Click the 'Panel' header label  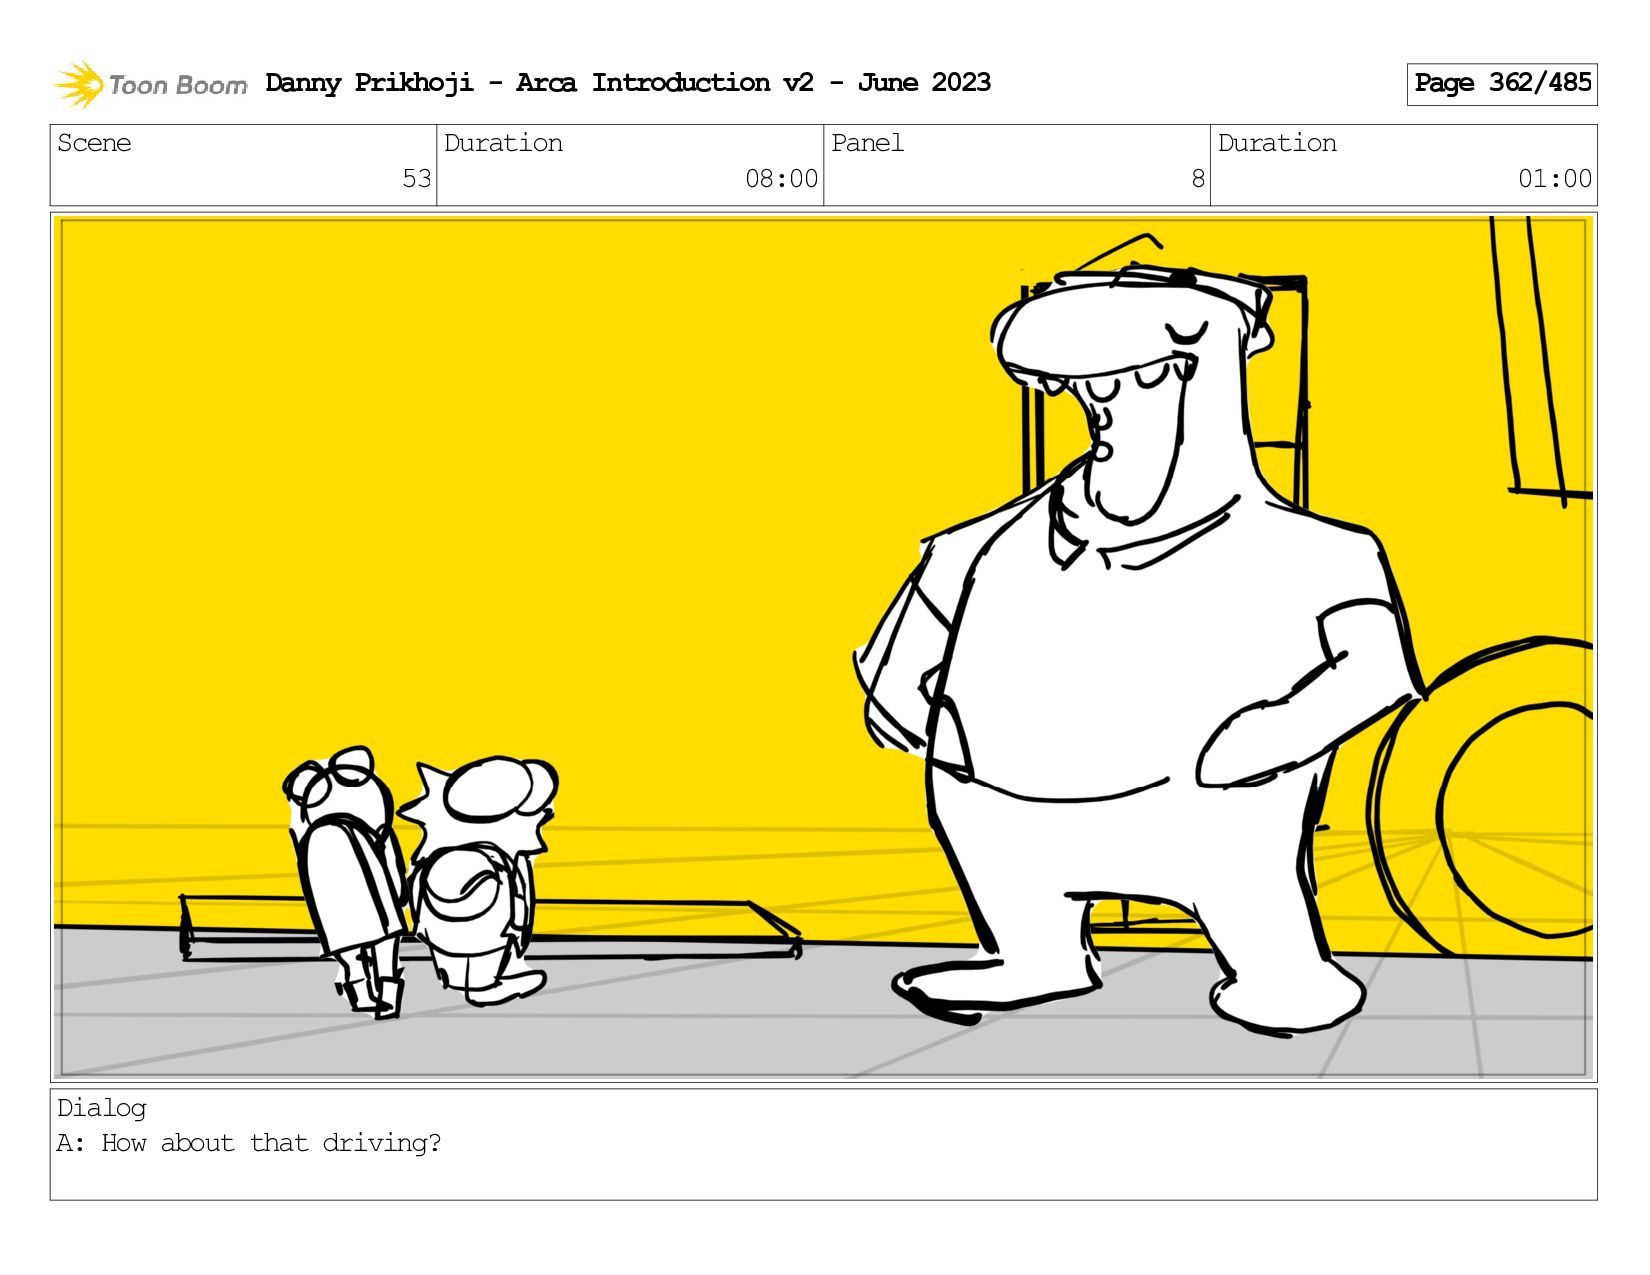tap(867, 143)
